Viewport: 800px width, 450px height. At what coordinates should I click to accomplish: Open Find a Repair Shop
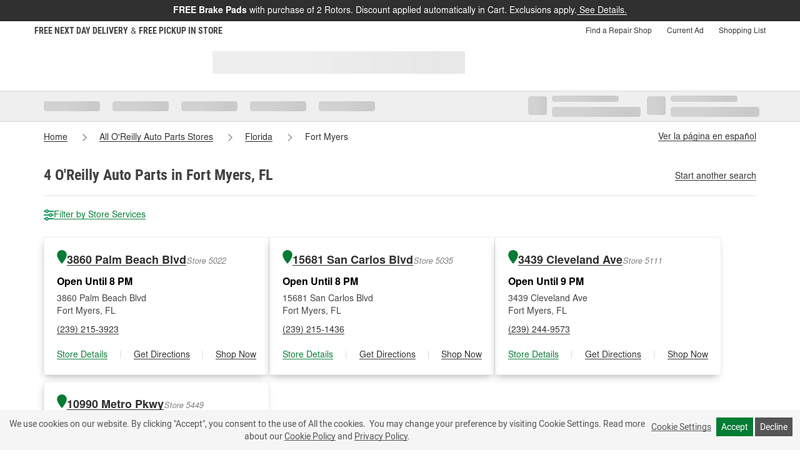[618, 31]
